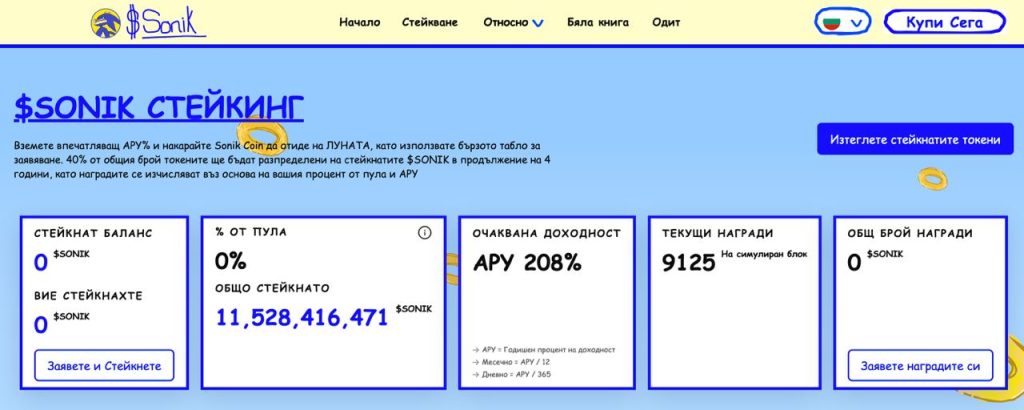Click the handwritten $Sonik wordmark

pos(165,23)
